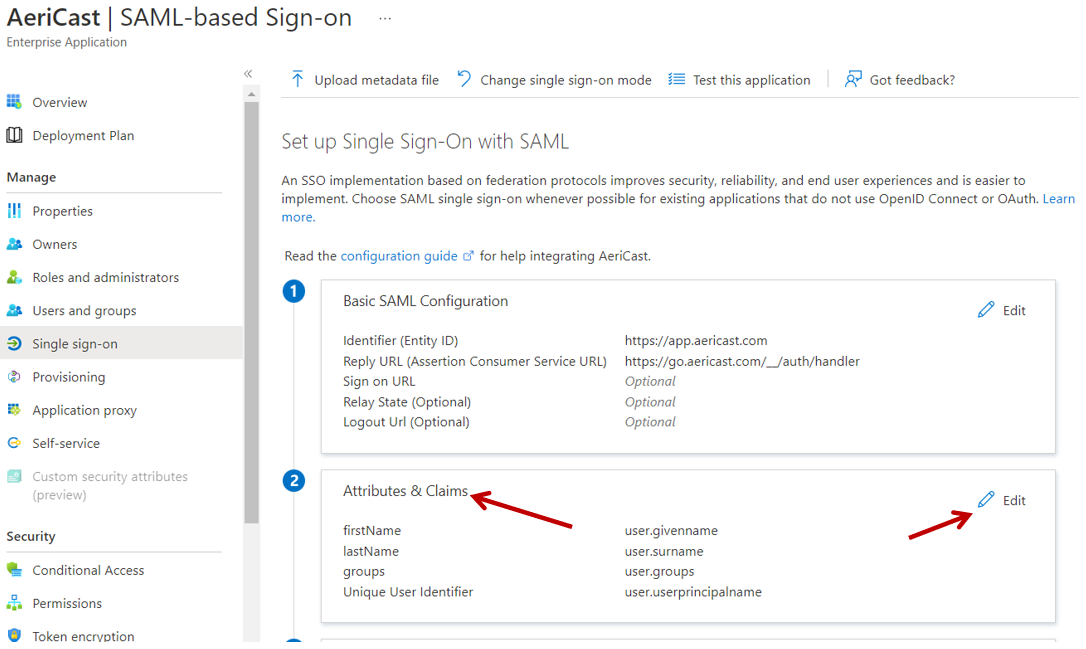Click the Reply URL value ending auth/handler

pyautogui.click(x=742, y=362)
